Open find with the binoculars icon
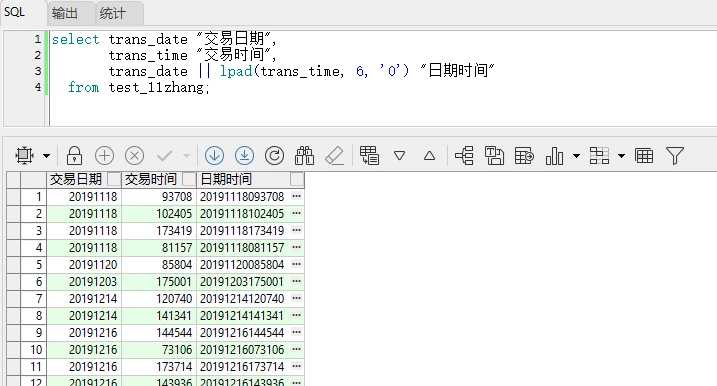Viewport: 717px width, 386px height. (305, 155)
